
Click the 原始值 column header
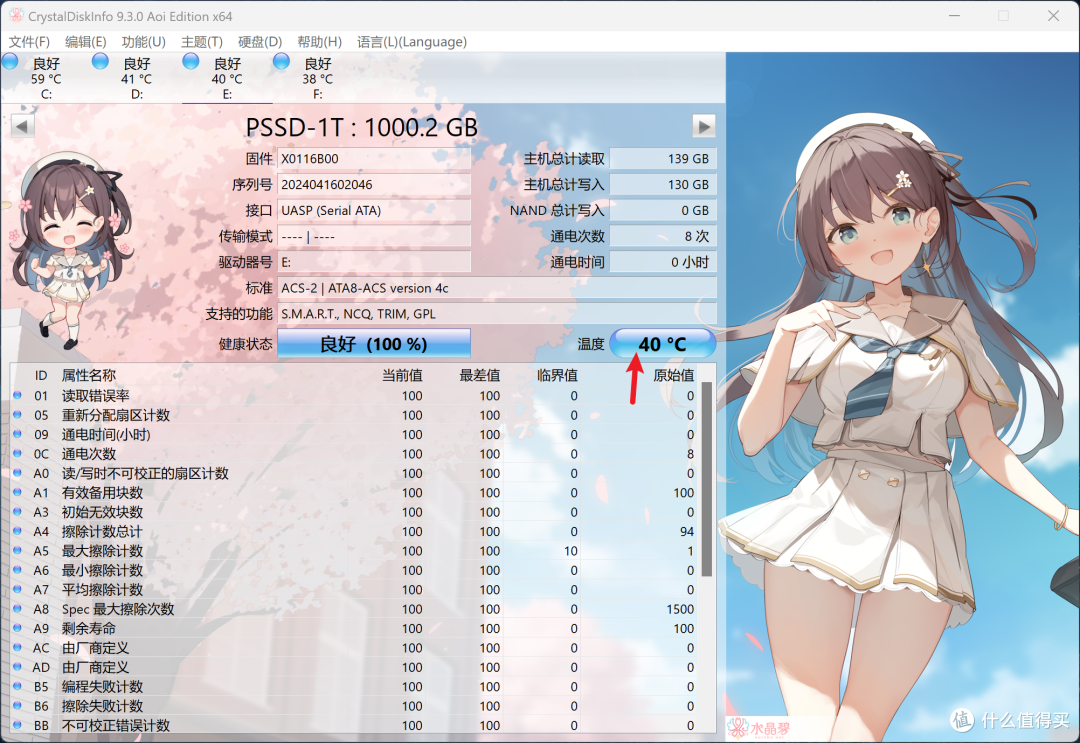tap(674, 375)
